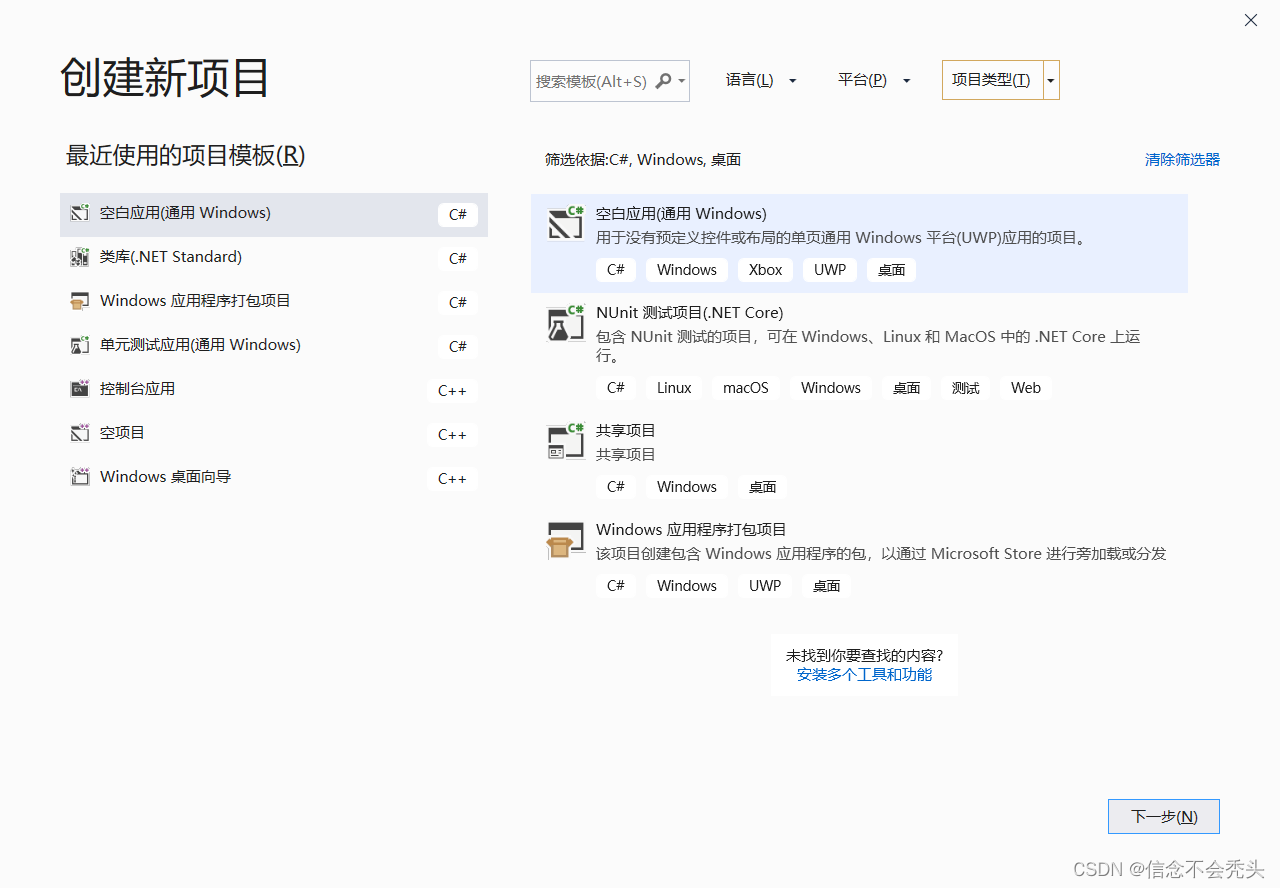1280x888 pixels.
Task: Click the macOS tag under NUnit project
Action: click(x=746, y=388)
